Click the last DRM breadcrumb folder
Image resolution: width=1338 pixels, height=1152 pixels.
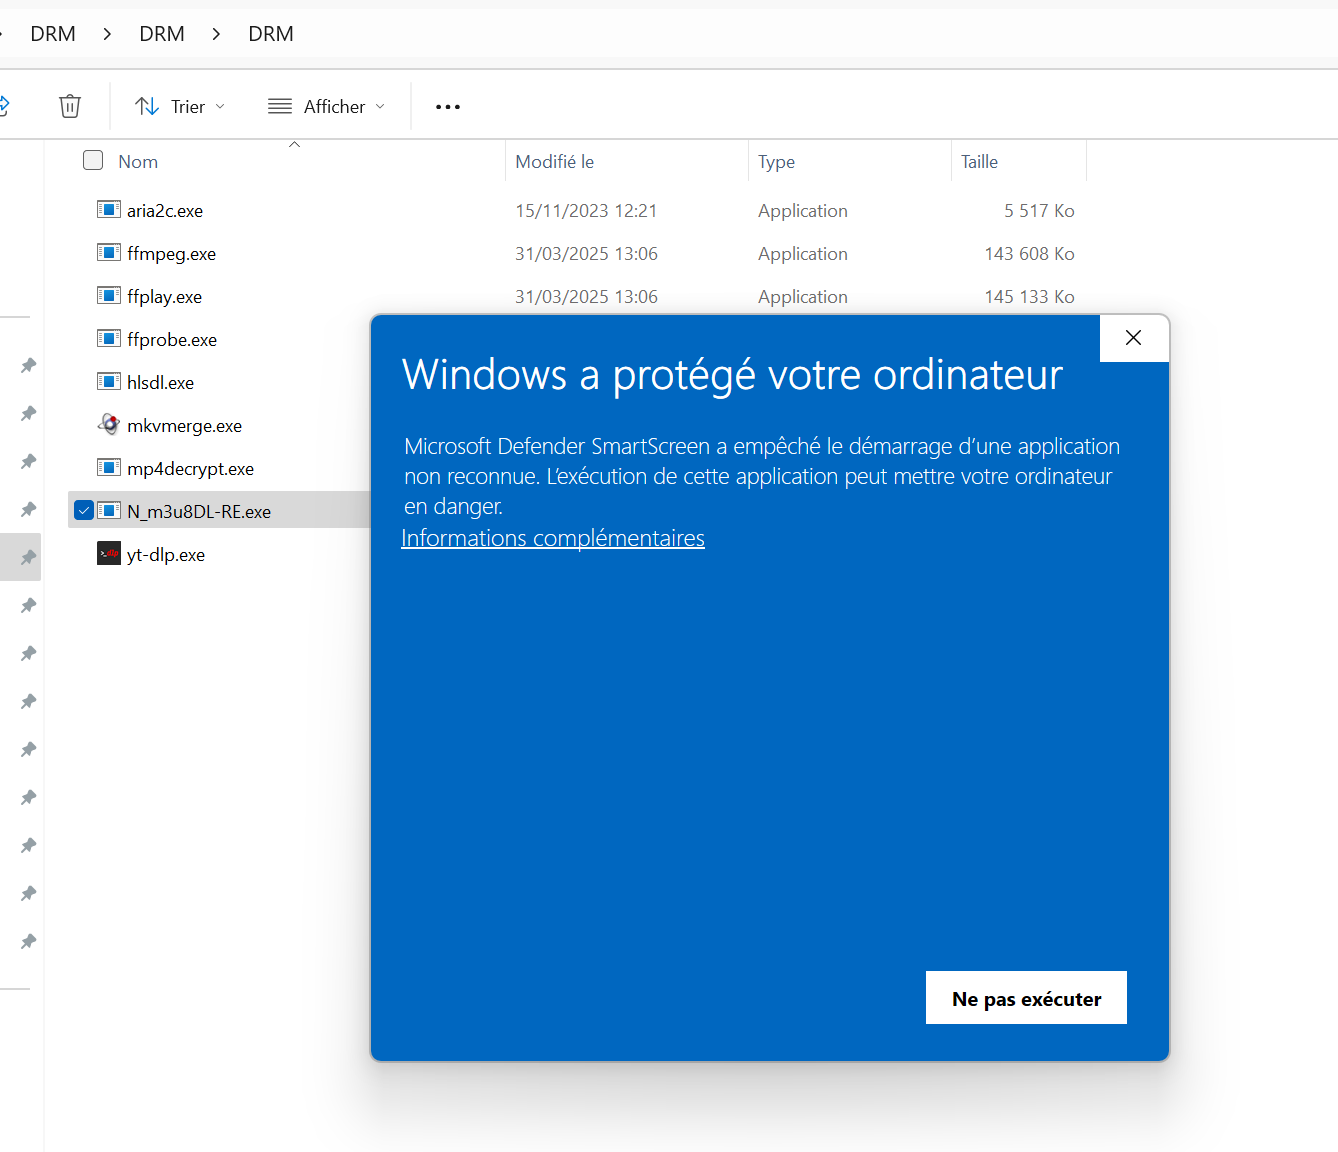point(271,34)
